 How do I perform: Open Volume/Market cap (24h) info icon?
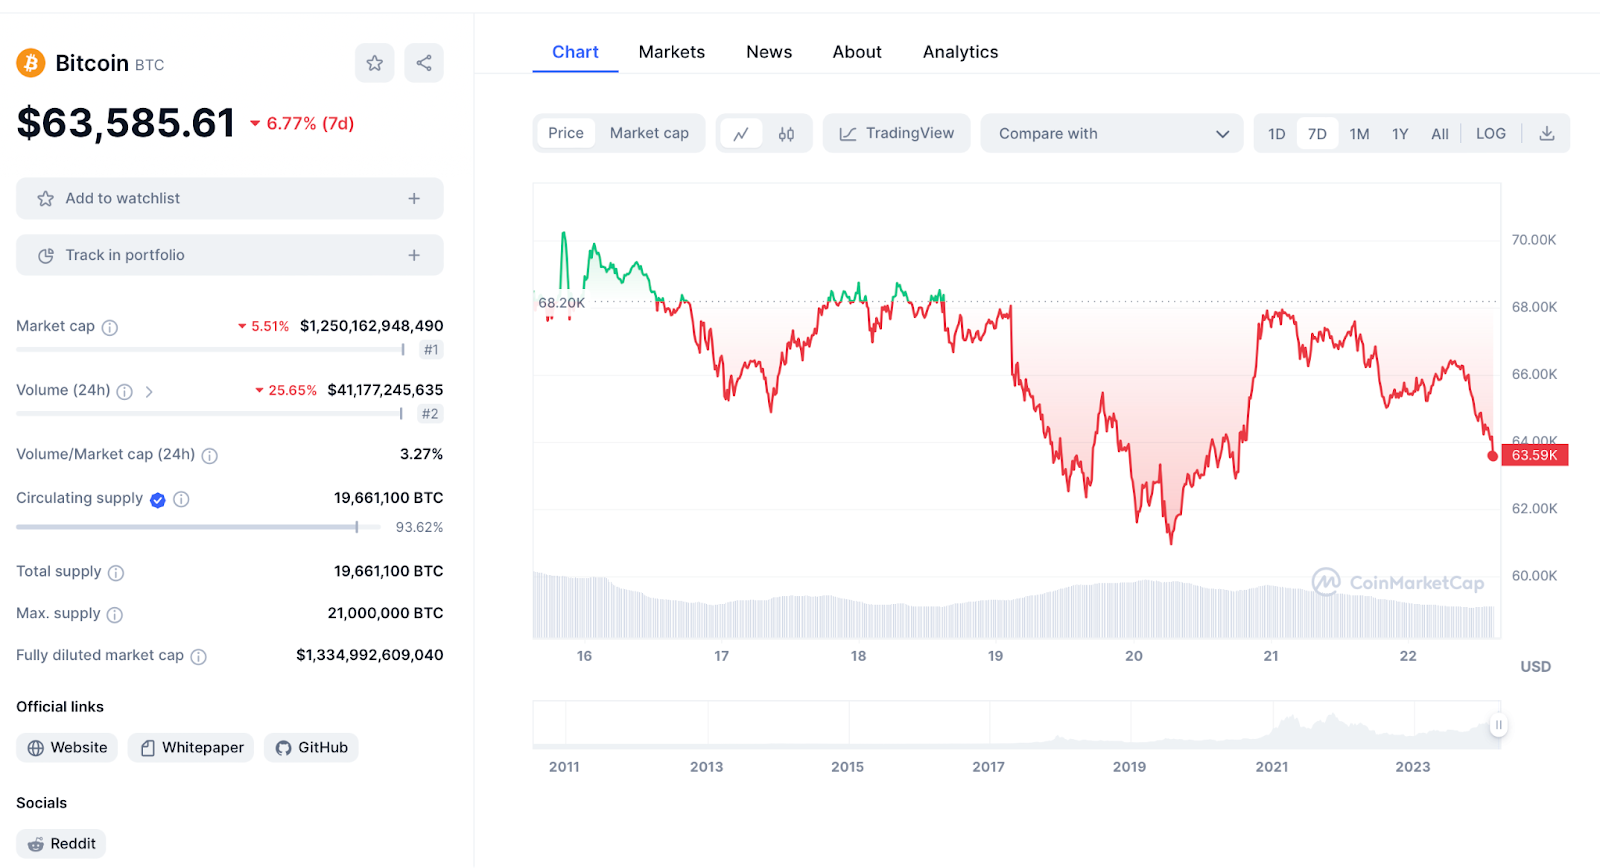click(209, 455)
